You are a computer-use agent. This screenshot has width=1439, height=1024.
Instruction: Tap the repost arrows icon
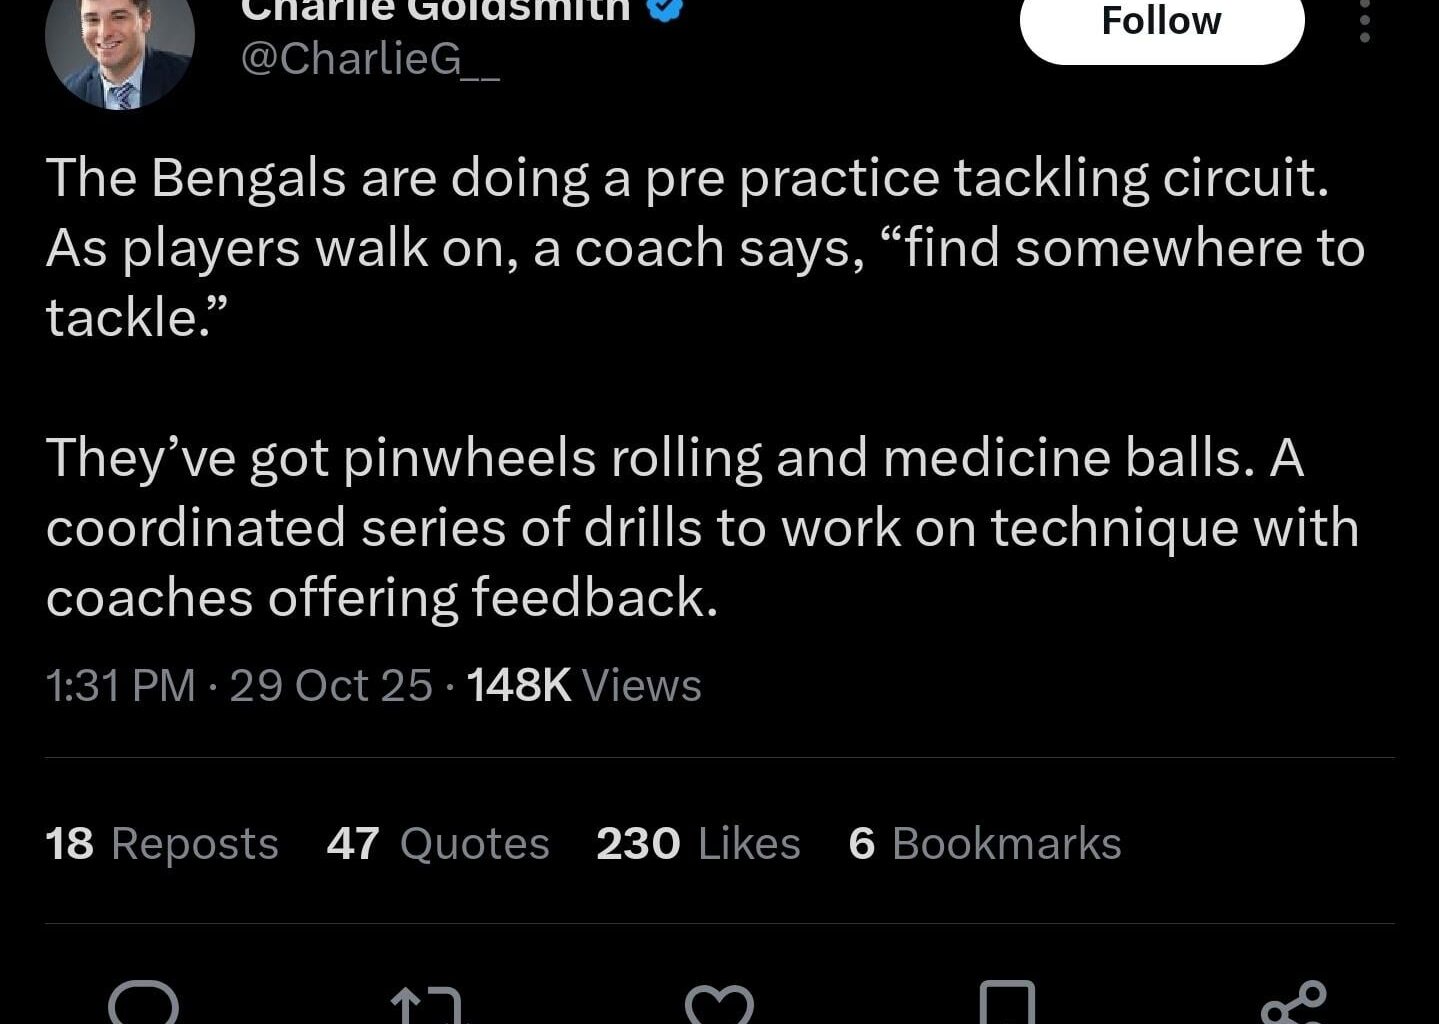coord(426,1005)
